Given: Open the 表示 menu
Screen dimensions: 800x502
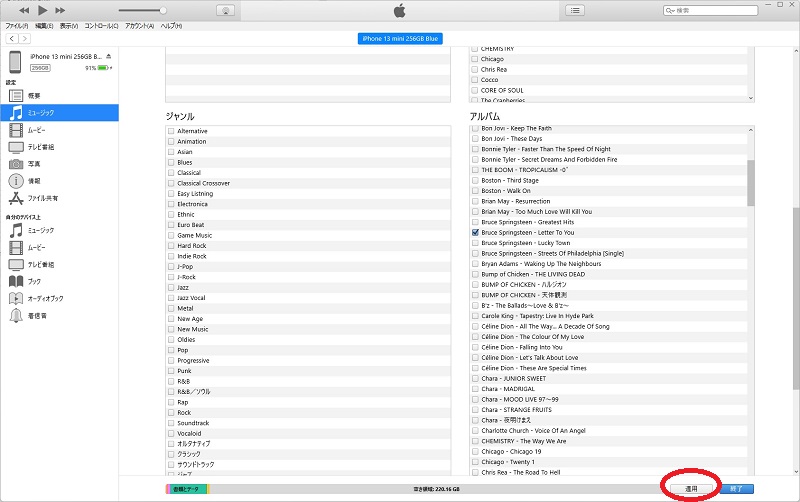Looking at the screenshot, I should (69, 26).
